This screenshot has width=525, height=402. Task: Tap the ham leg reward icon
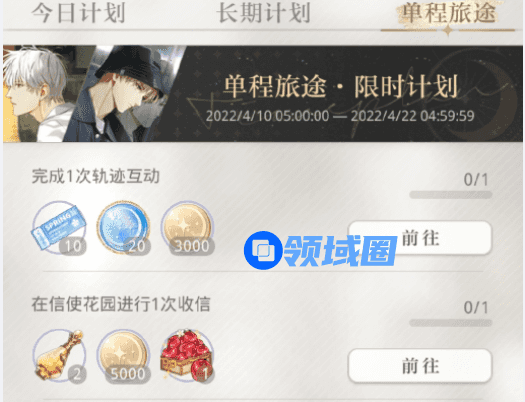59,355
